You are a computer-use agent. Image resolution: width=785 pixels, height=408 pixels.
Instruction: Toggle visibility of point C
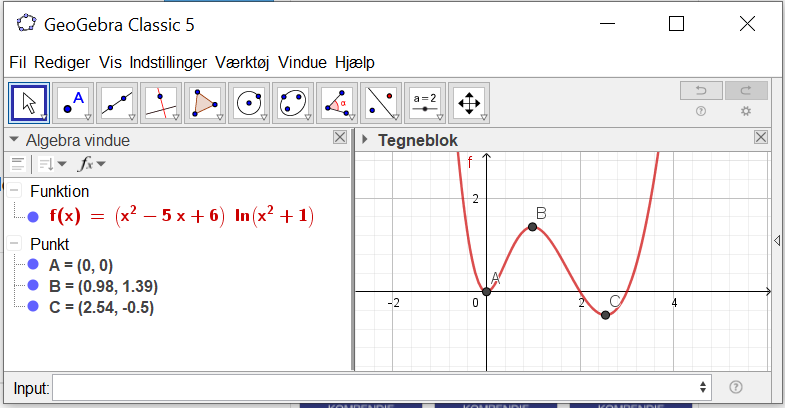pyautogui.click(x=33, y=306)
